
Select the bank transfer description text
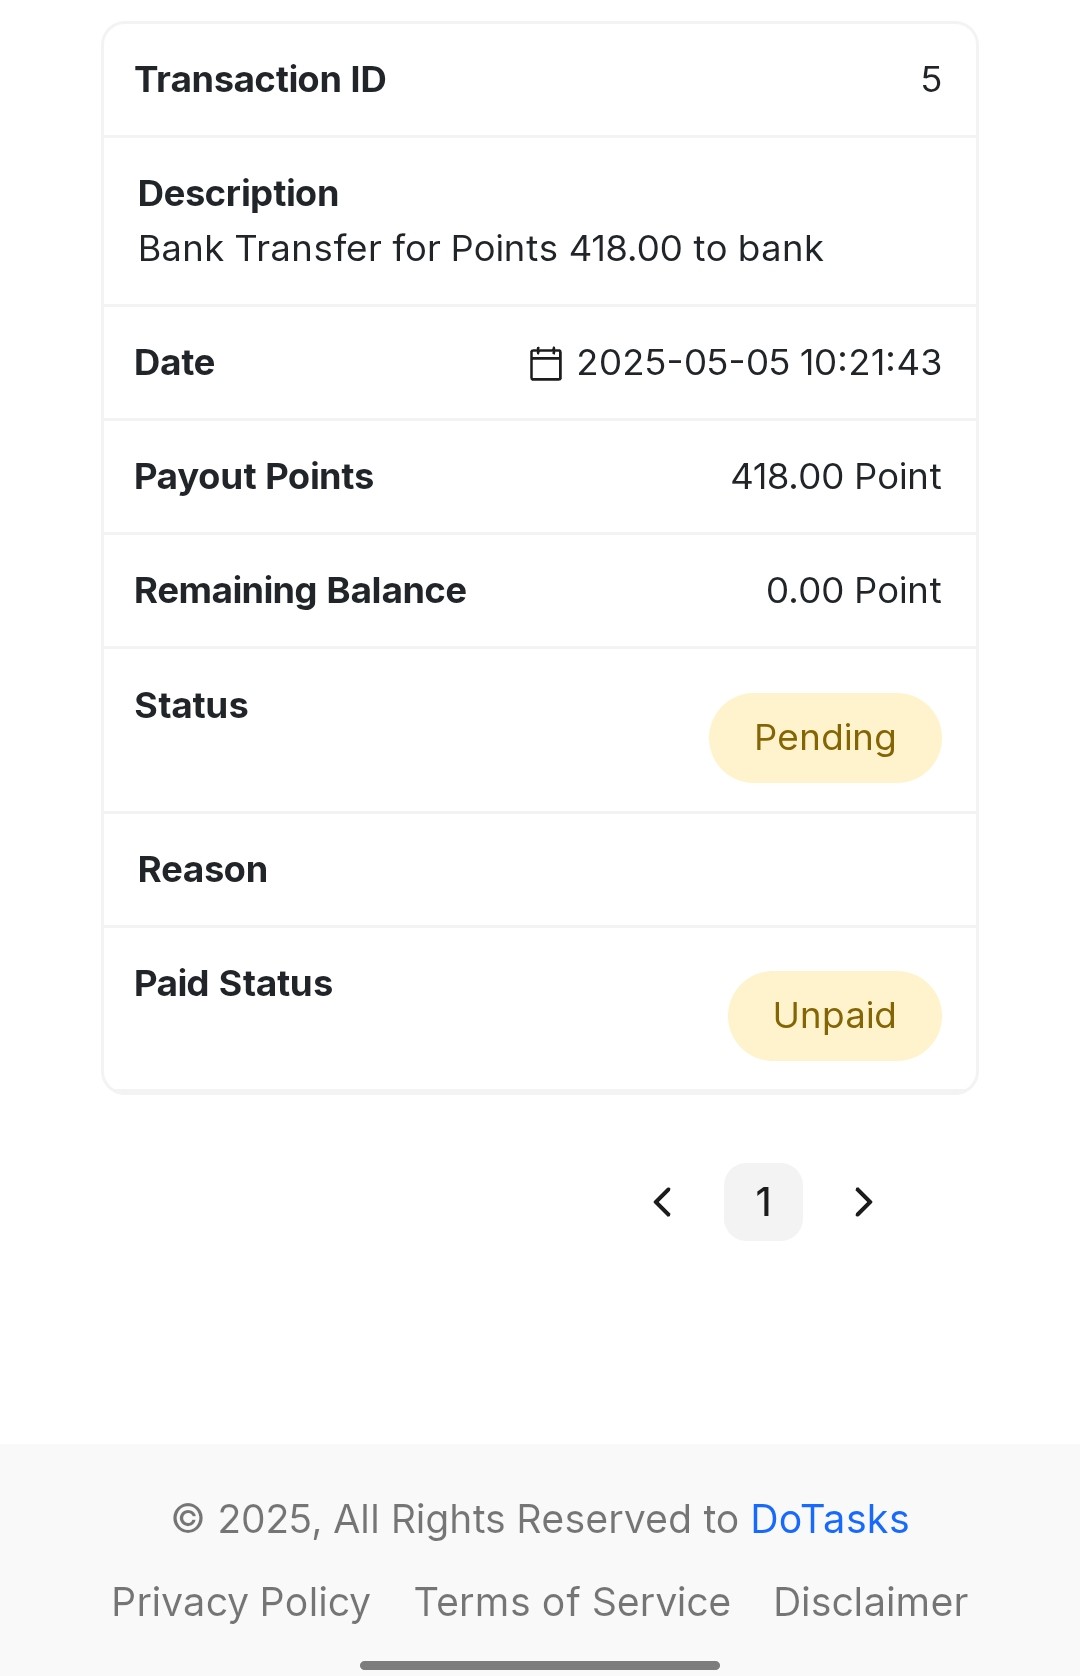481,249
